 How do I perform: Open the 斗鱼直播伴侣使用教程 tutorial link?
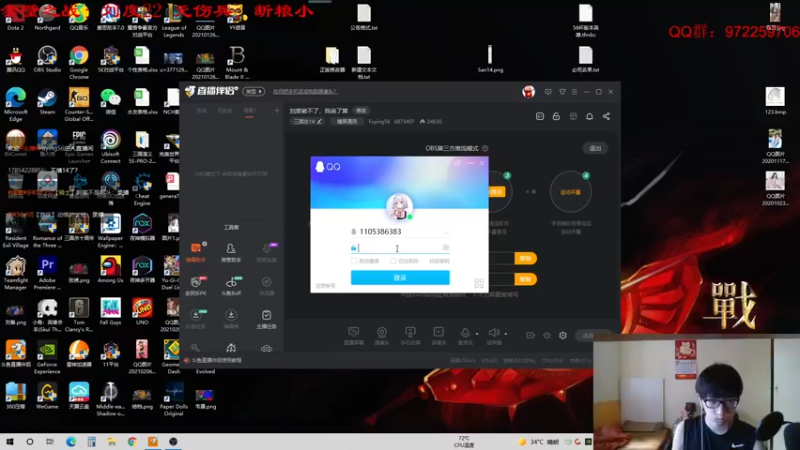[x=216, y=360]
